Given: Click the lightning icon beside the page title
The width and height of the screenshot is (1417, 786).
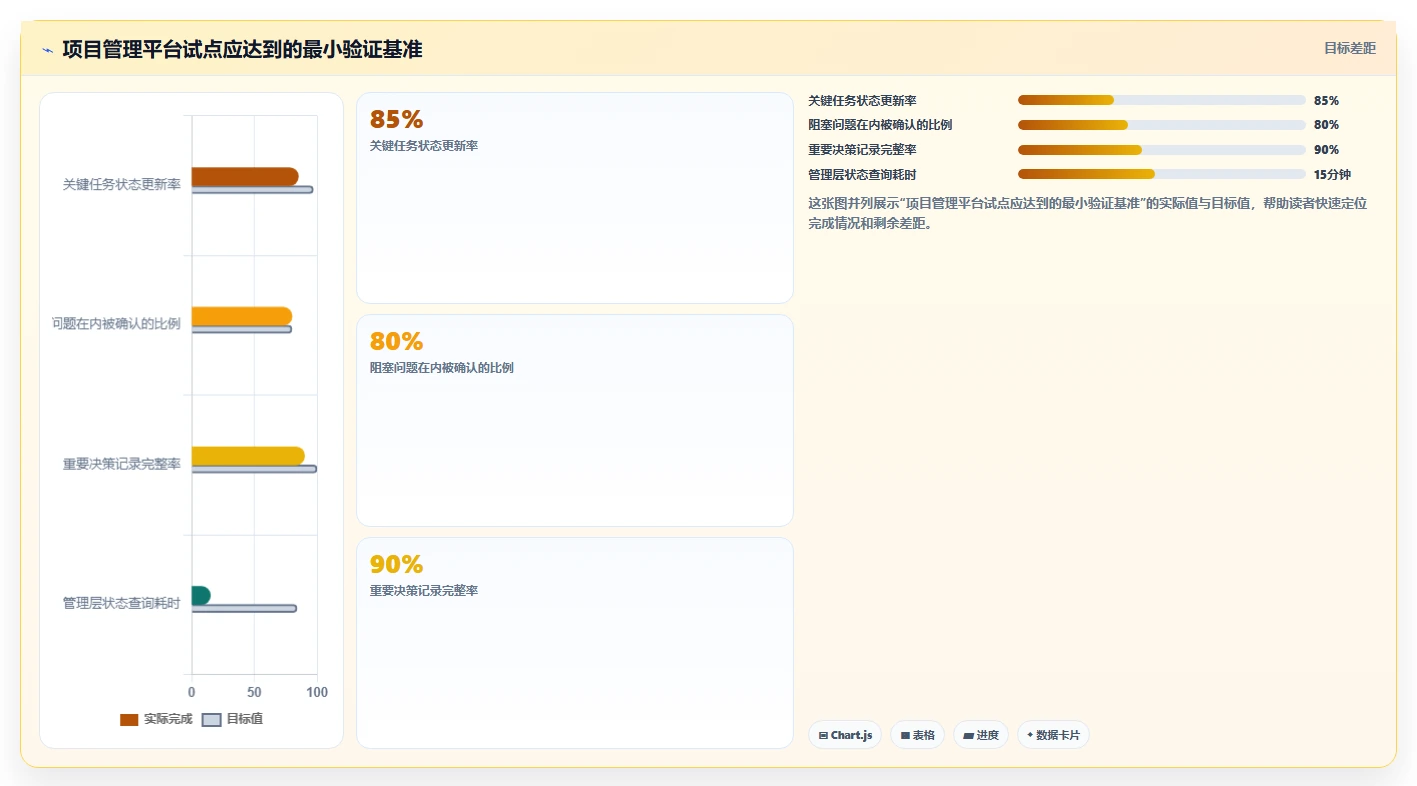Looking at the screenshot, I should tap(47, 50).
